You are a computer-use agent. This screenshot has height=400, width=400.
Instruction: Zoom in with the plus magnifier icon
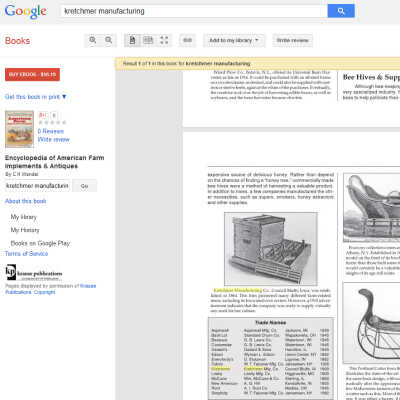tap(93, 40)
